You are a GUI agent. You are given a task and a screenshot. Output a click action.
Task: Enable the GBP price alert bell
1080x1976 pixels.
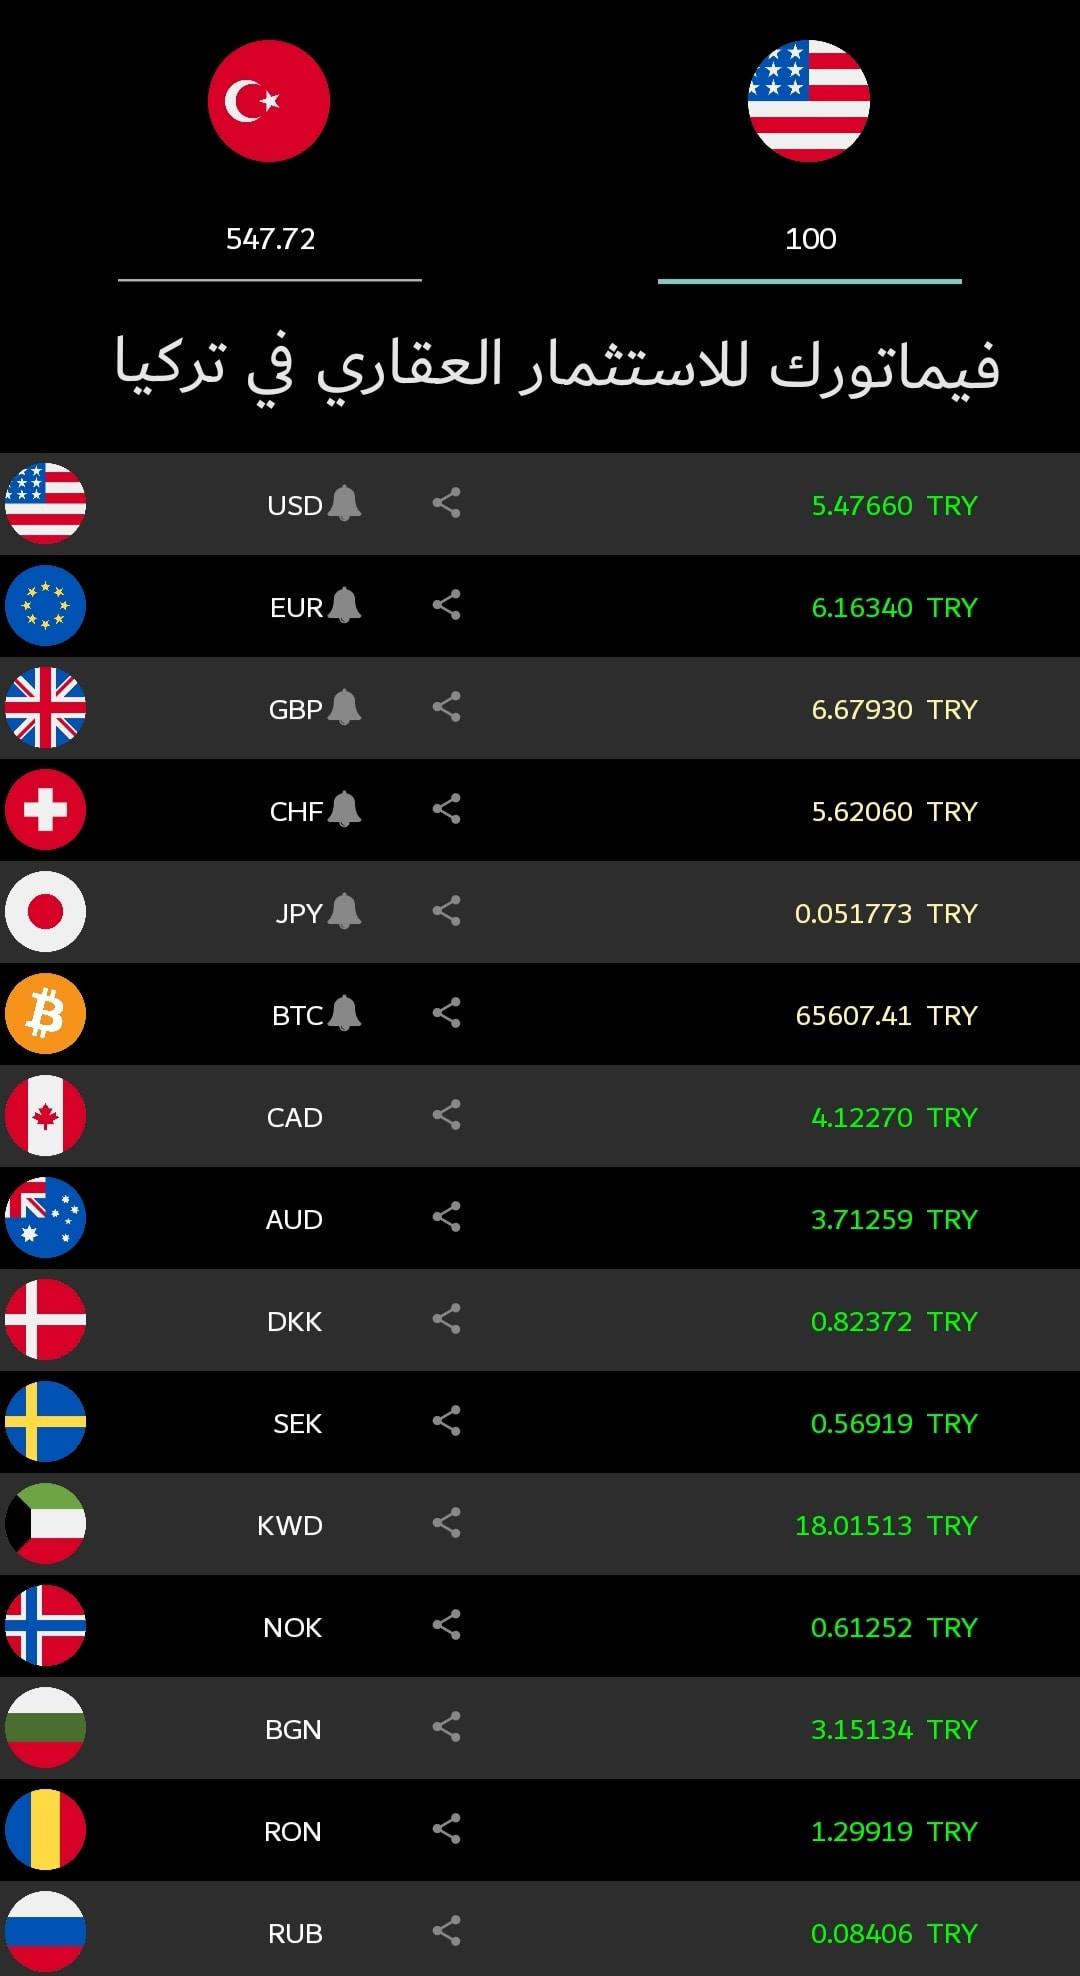point(344,707)
